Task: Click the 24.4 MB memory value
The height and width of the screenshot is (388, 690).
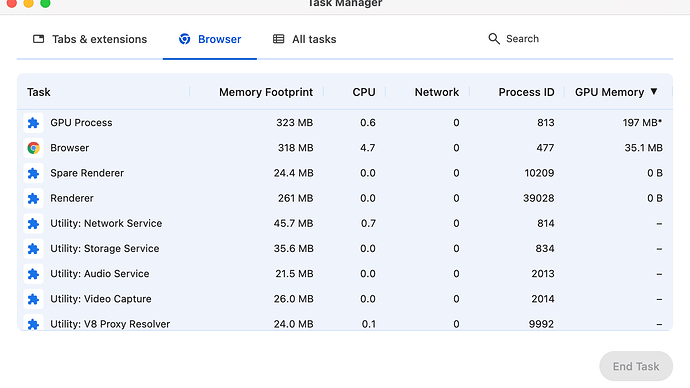Action: click(x=294, y=173)
